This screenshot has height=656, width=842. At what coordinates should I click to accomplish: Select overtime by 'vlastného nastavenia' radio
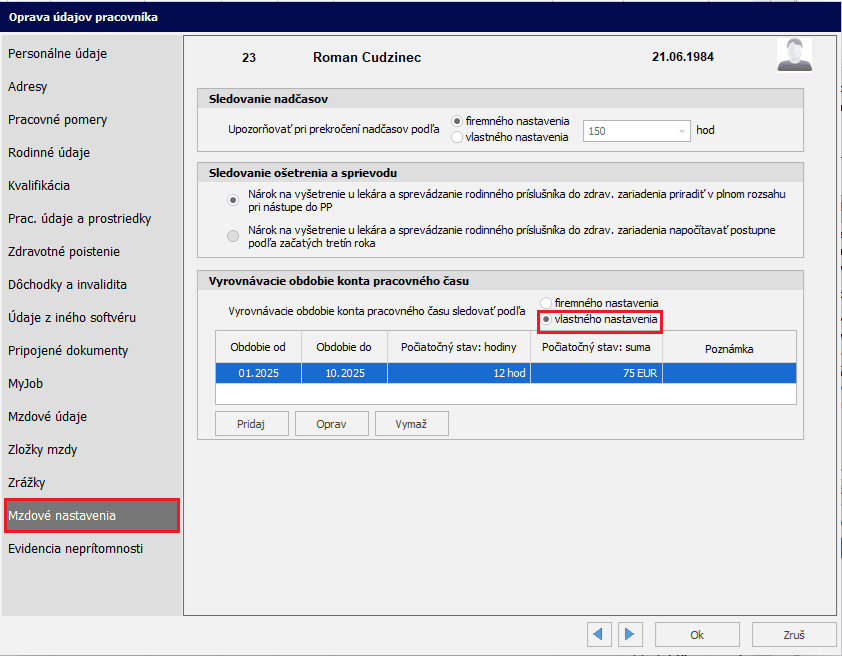(x=457, y=137)
